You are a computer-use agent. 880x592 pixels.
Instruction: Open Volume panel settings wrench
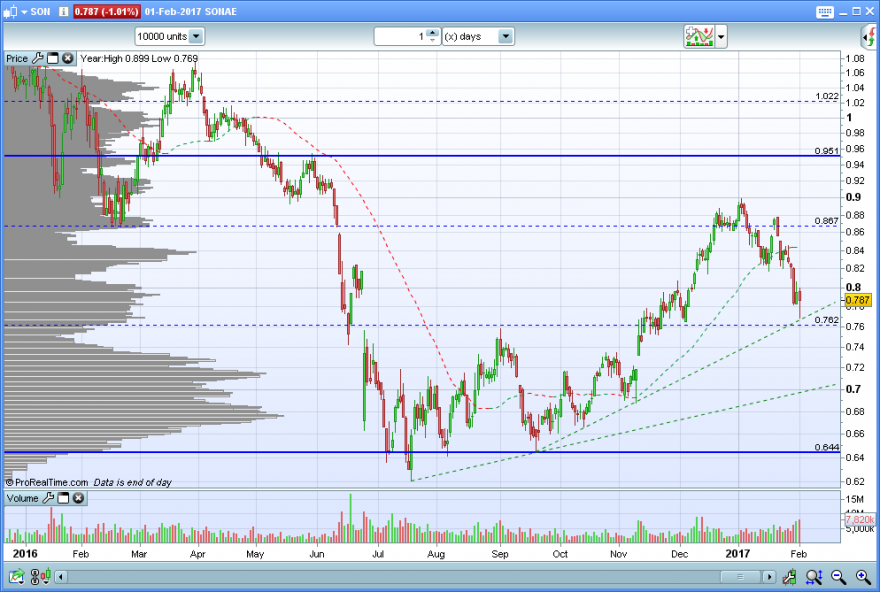pos(48,498)
